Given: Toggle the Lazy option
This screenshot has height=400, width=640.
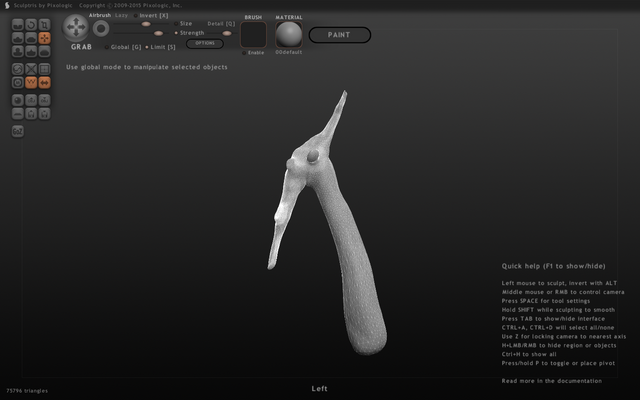Looking at the screenshot, I should [x=121, y=15].
